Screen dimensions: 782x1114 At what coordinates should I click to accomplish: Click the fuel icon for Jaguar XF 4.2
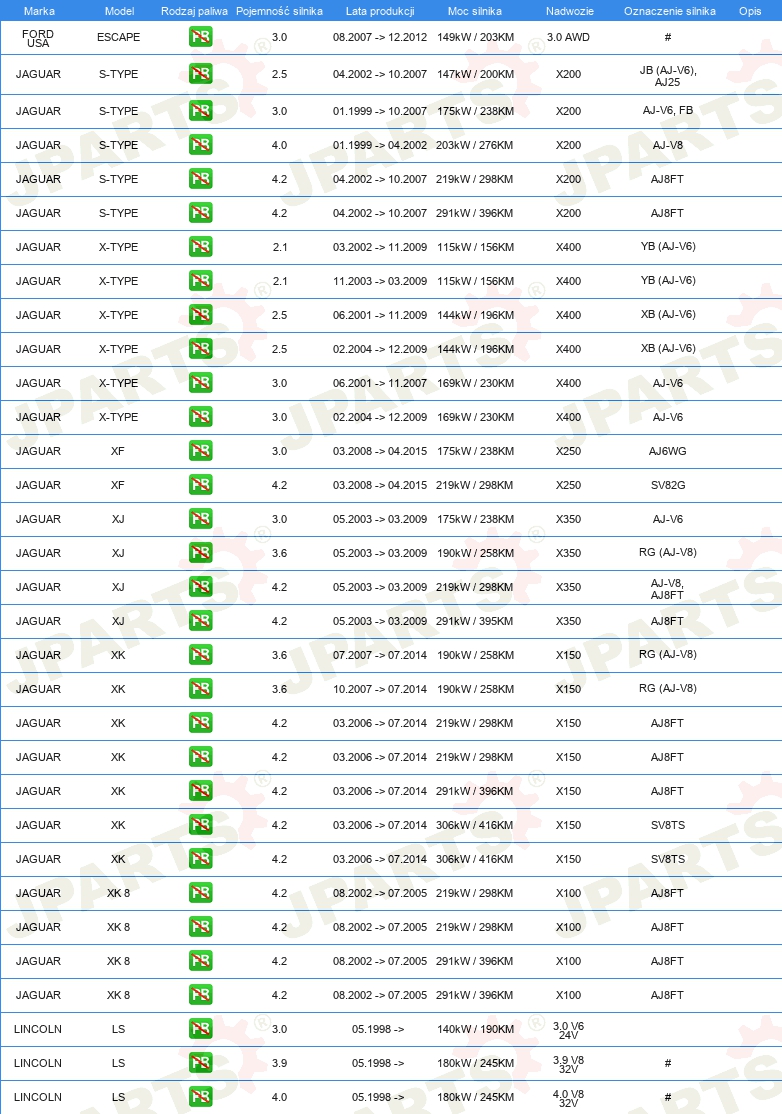(201, 485)
